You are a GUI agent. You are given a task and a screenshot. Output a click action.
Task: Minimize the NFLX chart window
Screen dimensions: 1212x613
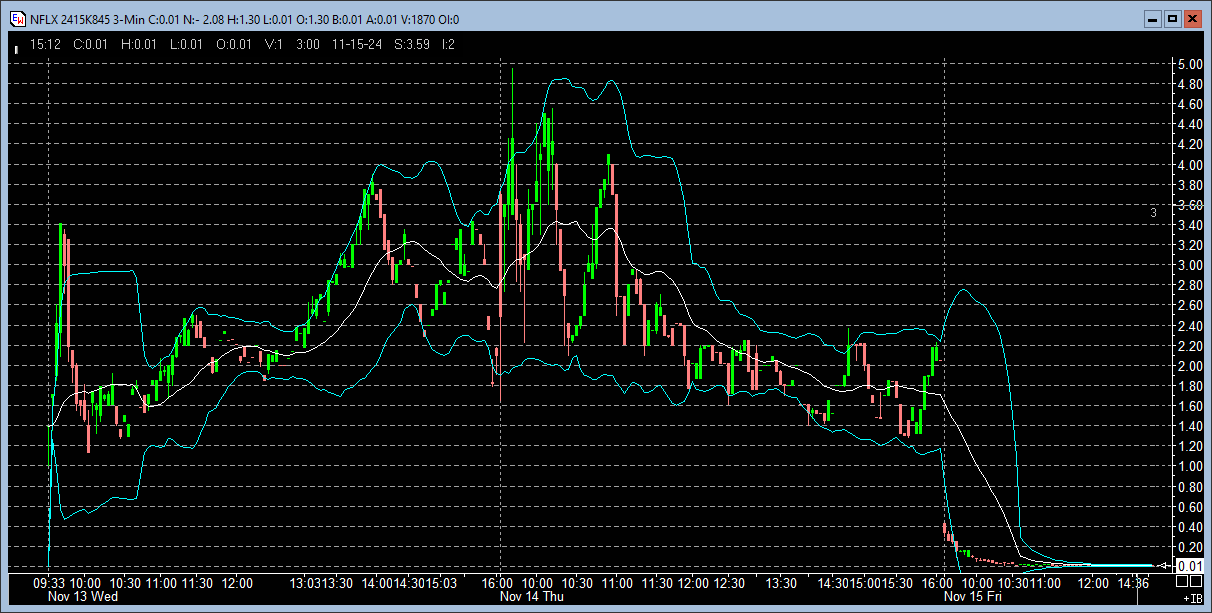1151,18
